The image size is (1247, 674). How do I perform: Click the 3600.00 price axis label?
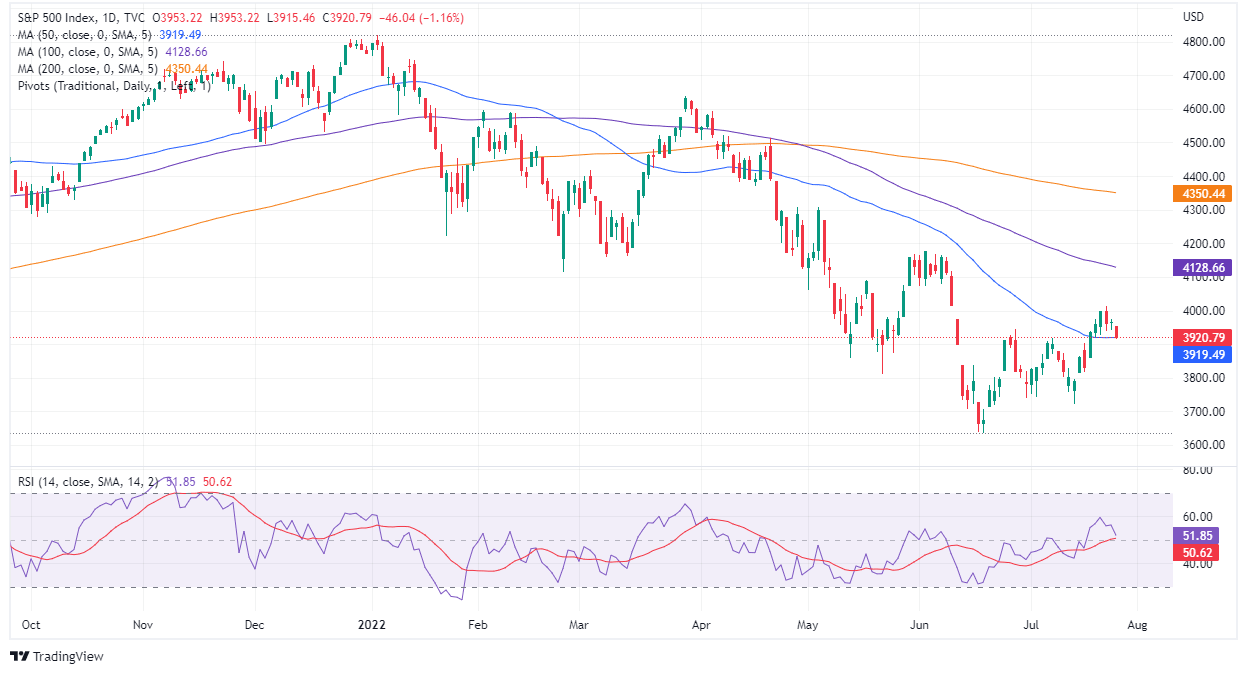coord(1203,445)
